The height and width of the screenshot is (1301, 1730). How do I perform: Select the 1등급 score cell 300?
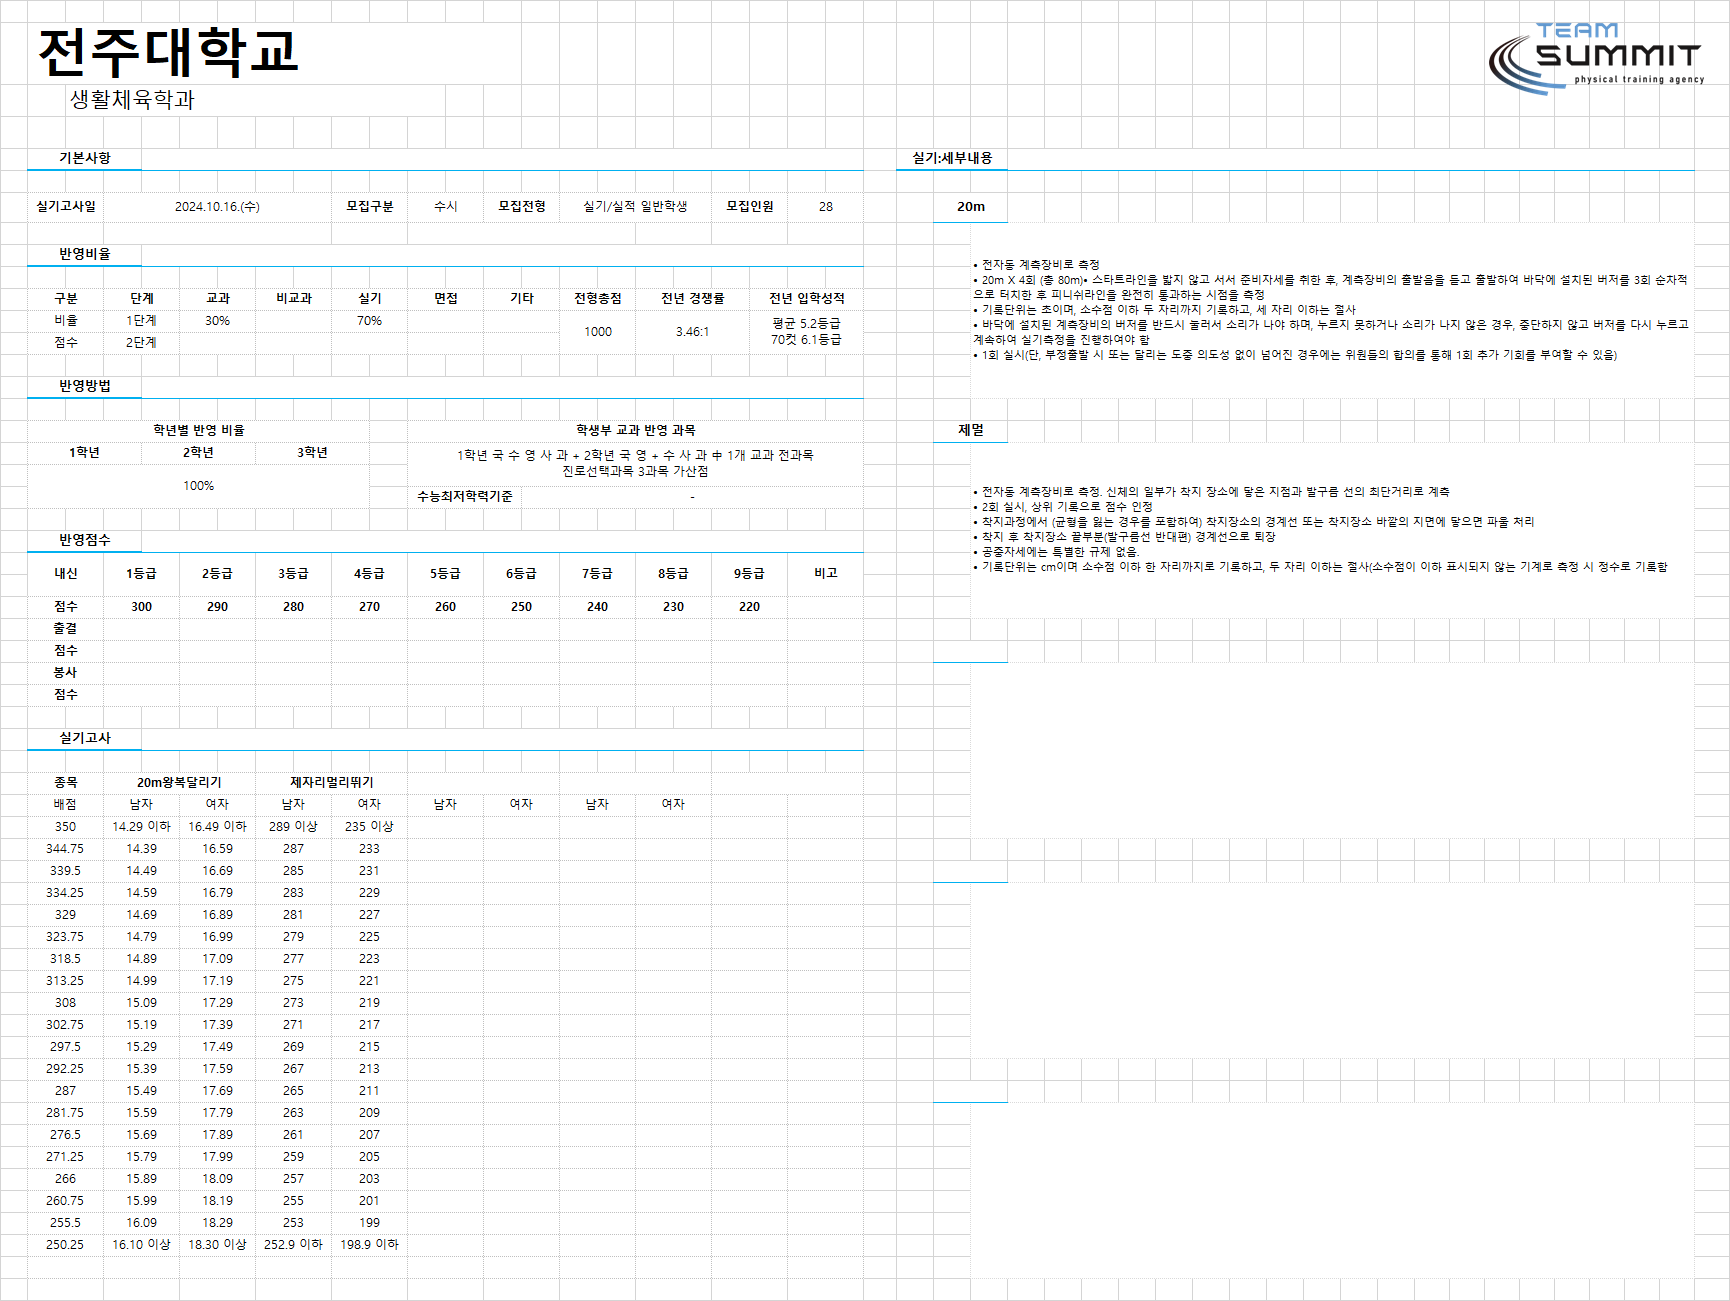(142, 607)
